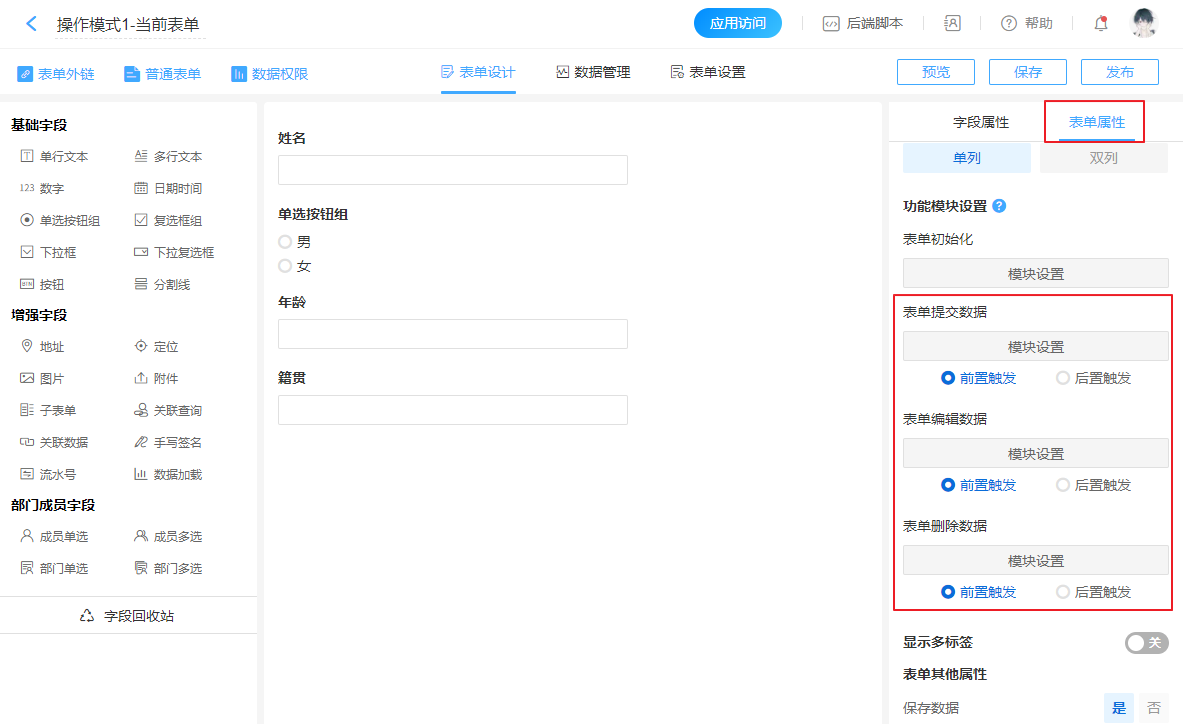
Task: Open notifications bell icon
Action: click(x=1101, y=23)
